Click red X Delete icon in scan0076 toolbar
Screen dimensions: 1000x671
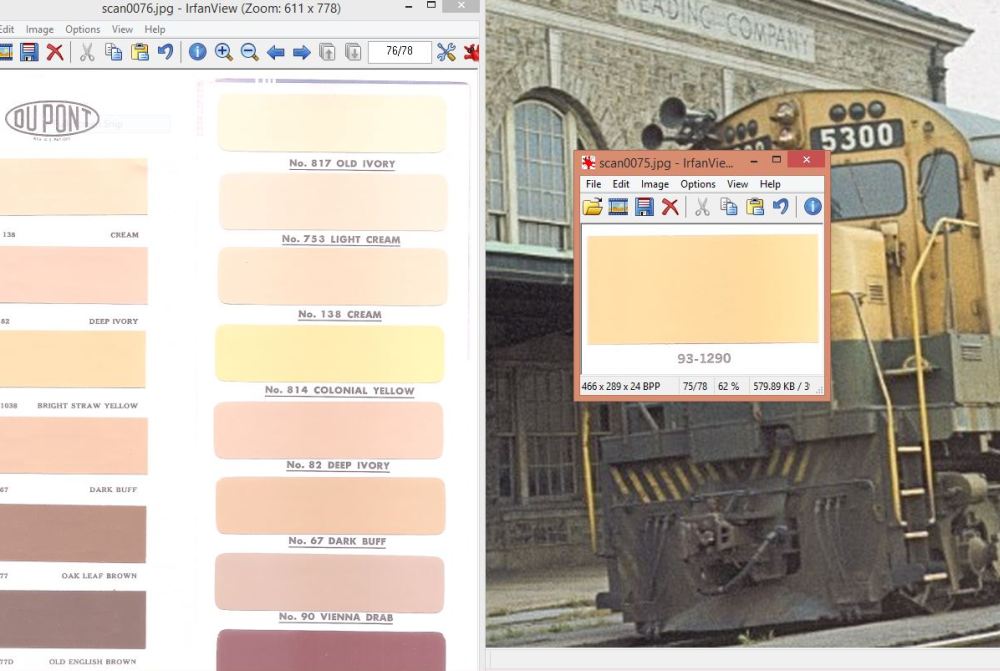55,52
